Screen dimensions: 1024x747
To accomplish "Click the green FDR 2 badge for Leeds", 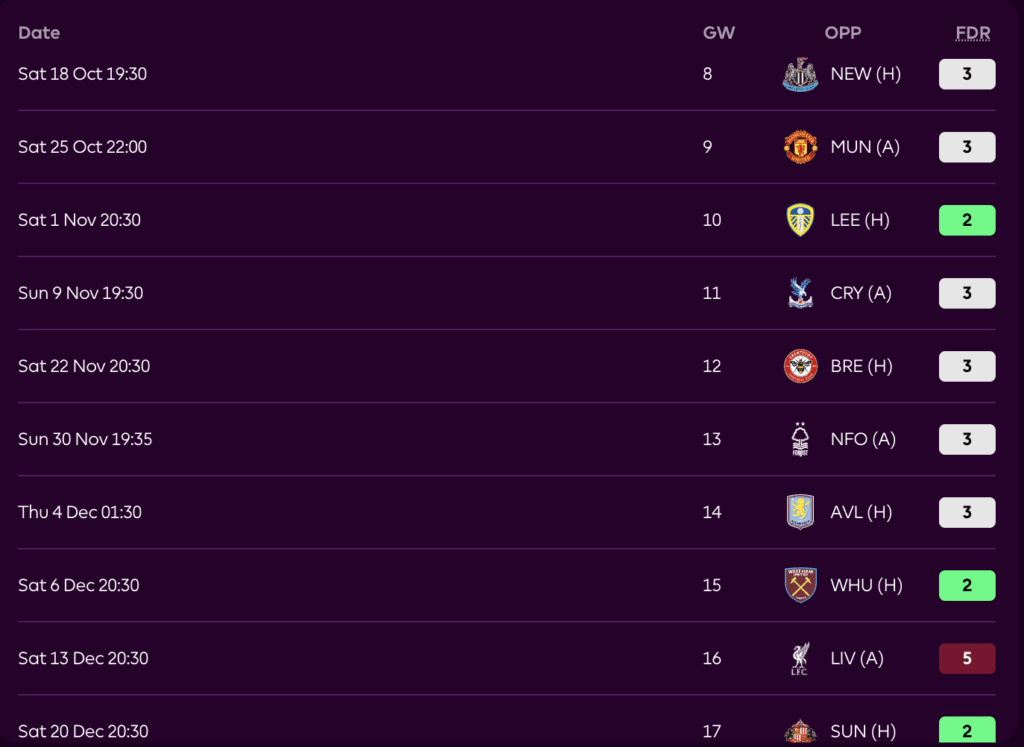I will 967,220.
